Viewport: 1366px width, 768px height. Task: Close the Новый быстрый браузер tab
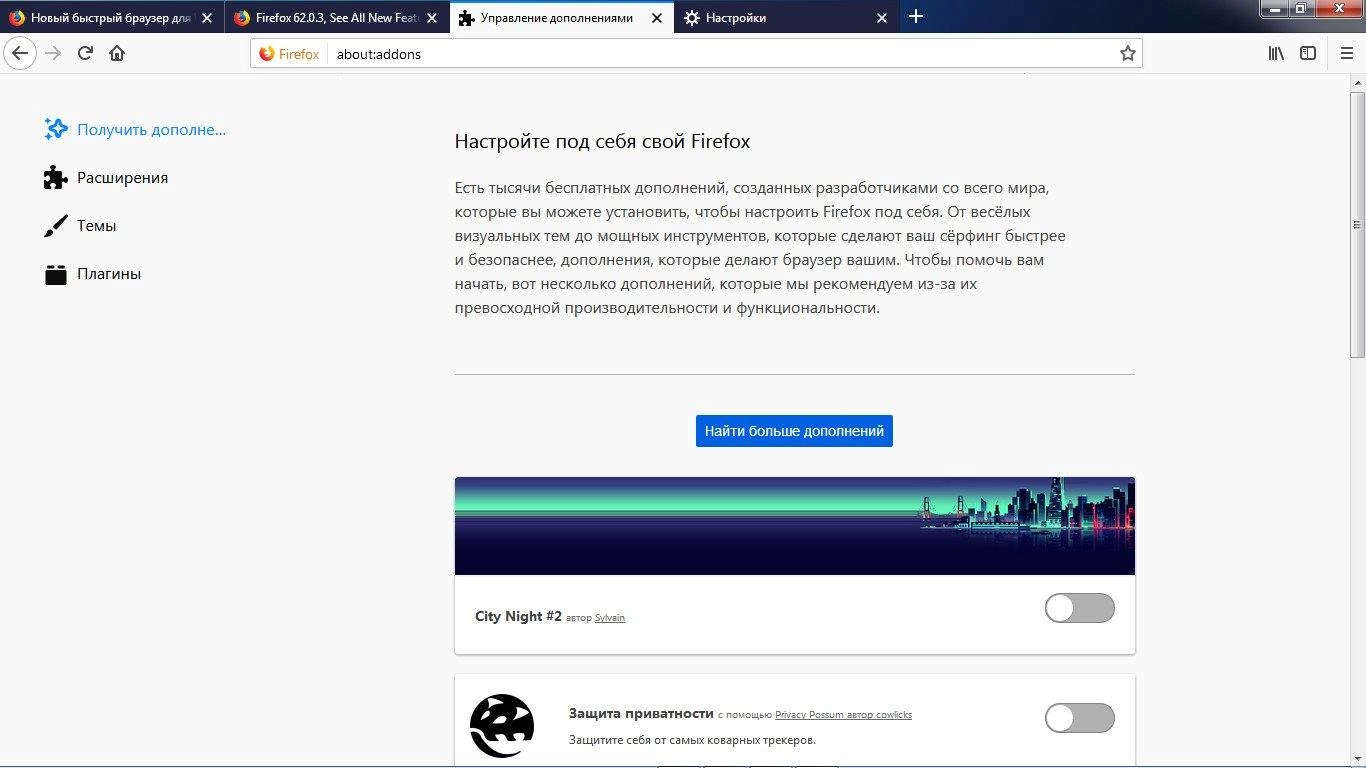206,18
